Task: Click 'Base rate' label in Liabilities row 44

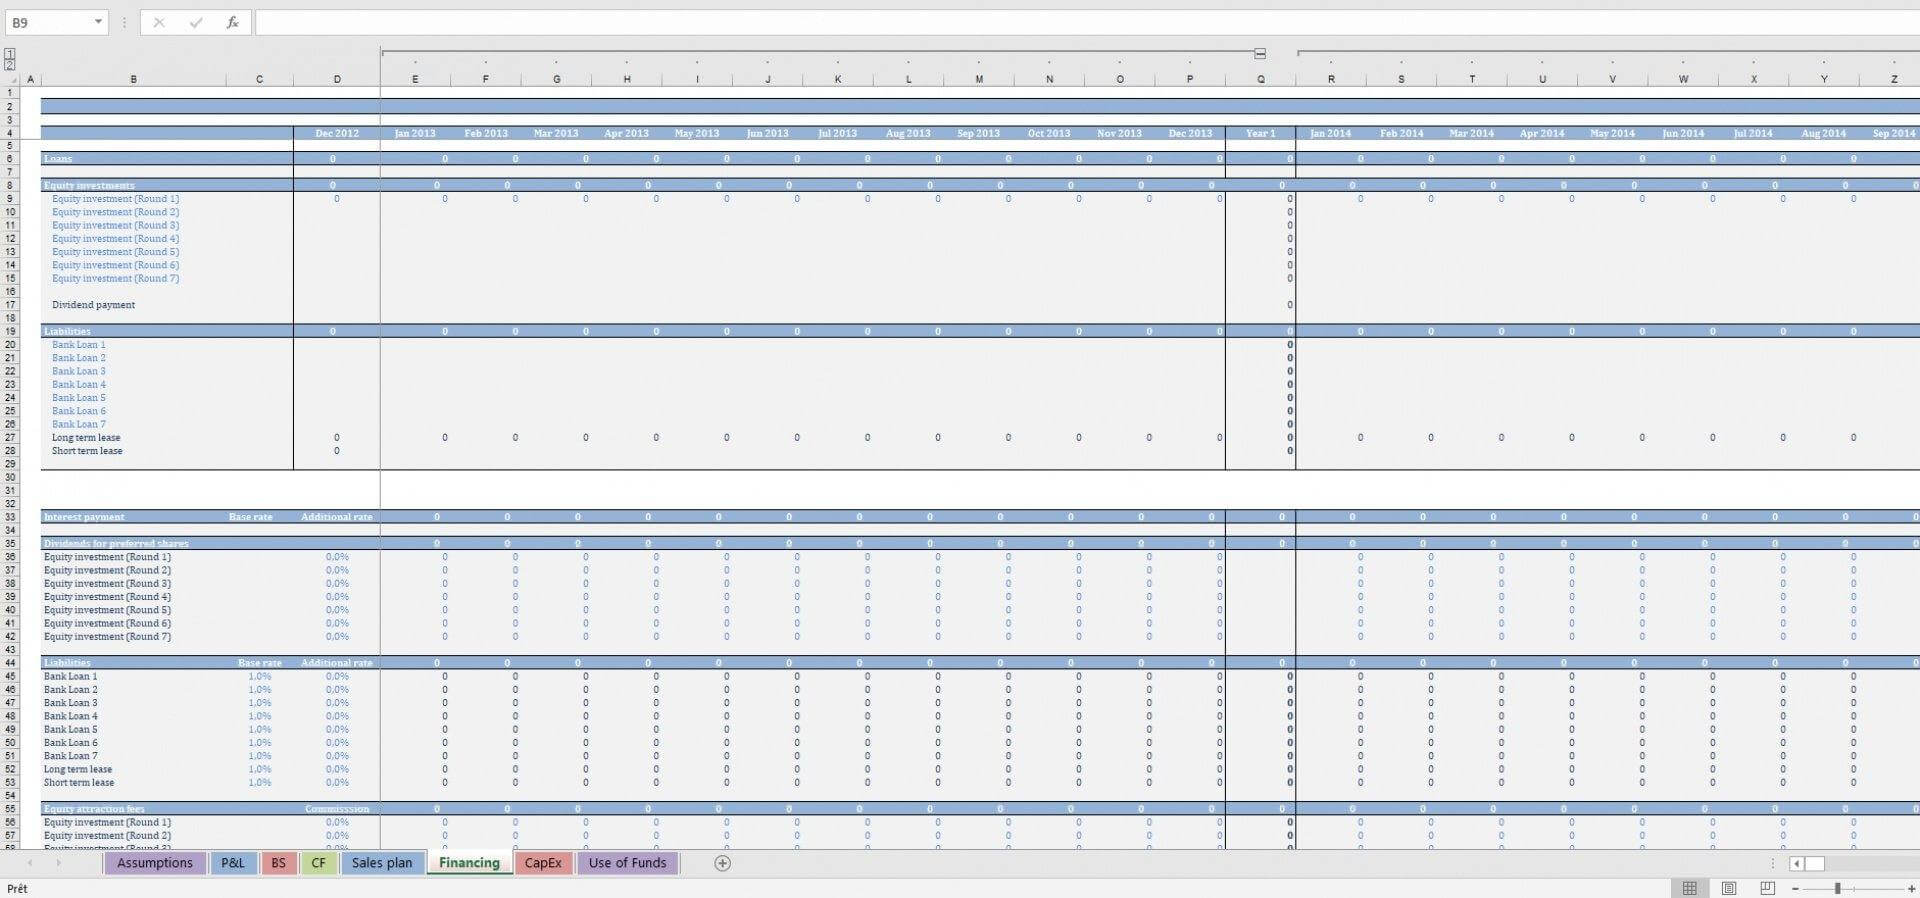Action: 260,662
